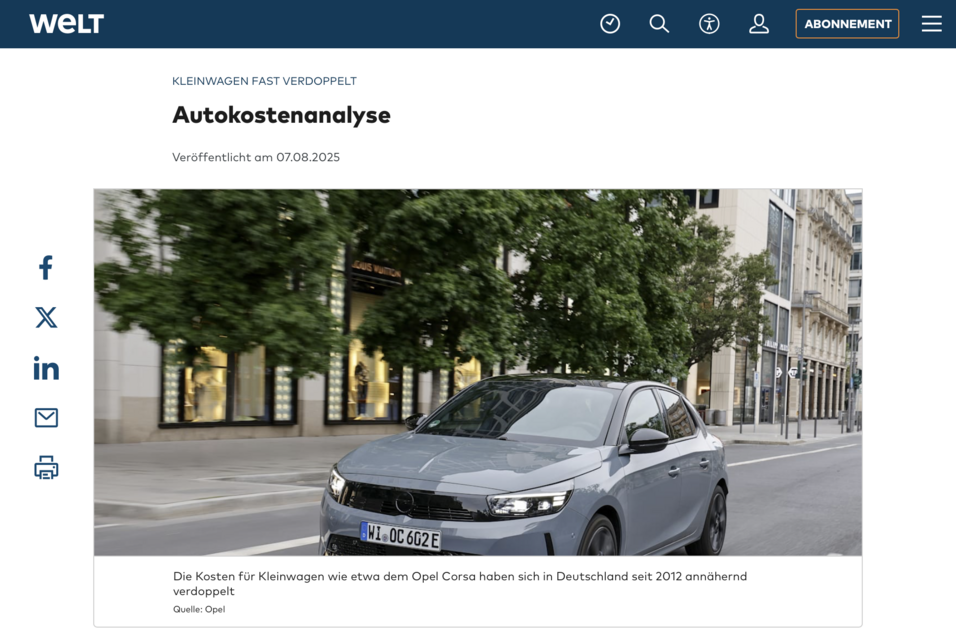Open the Opel Corsa article image
This screenshot has width=956, height=636.
click(x=478, y=372)
